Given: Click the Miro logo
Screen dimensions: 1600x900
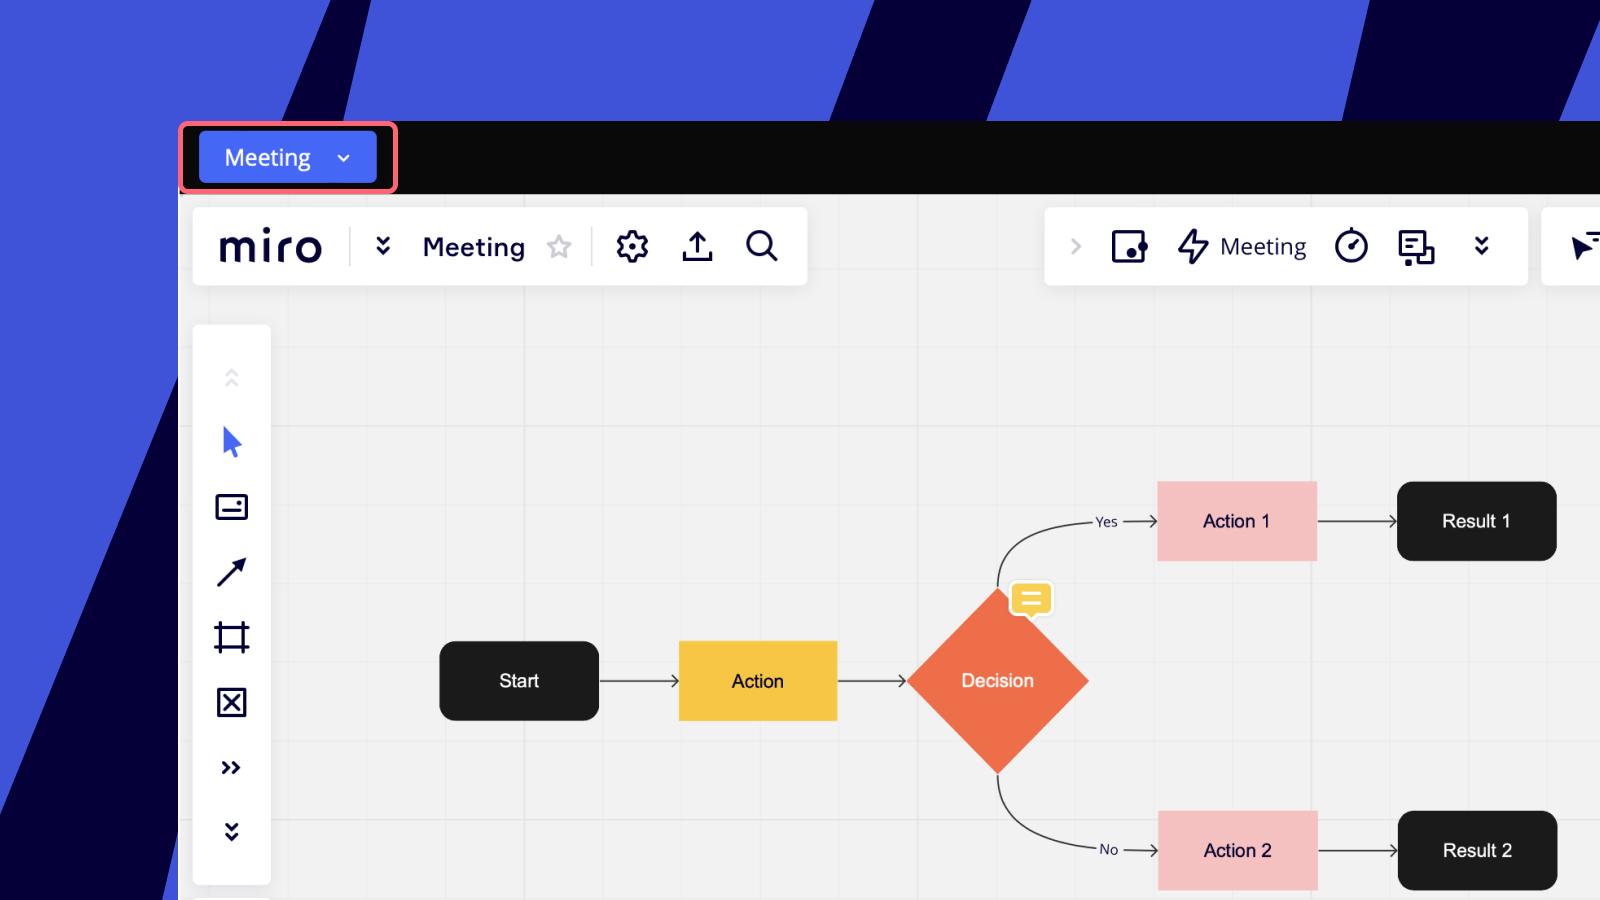Looking at the screenshot, I should pos(271,247).
